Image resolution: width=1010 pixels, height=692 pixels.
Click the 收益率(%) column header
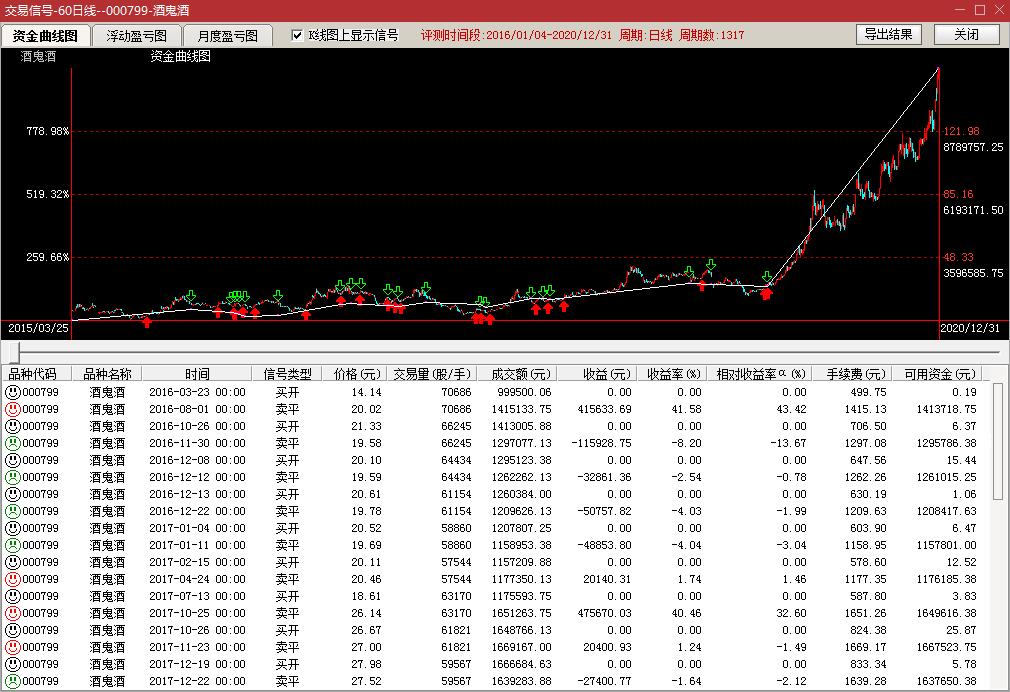tap(673, 372)
